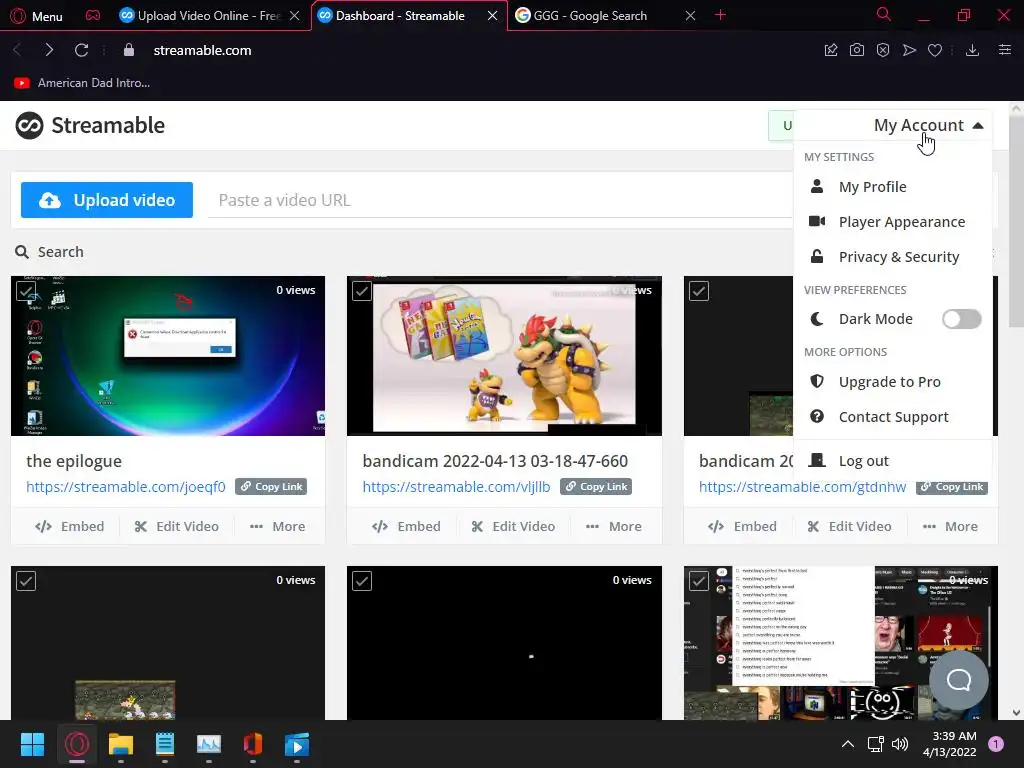
Task: Click the address bar showing streamable.com
Action: pos(202,50)
